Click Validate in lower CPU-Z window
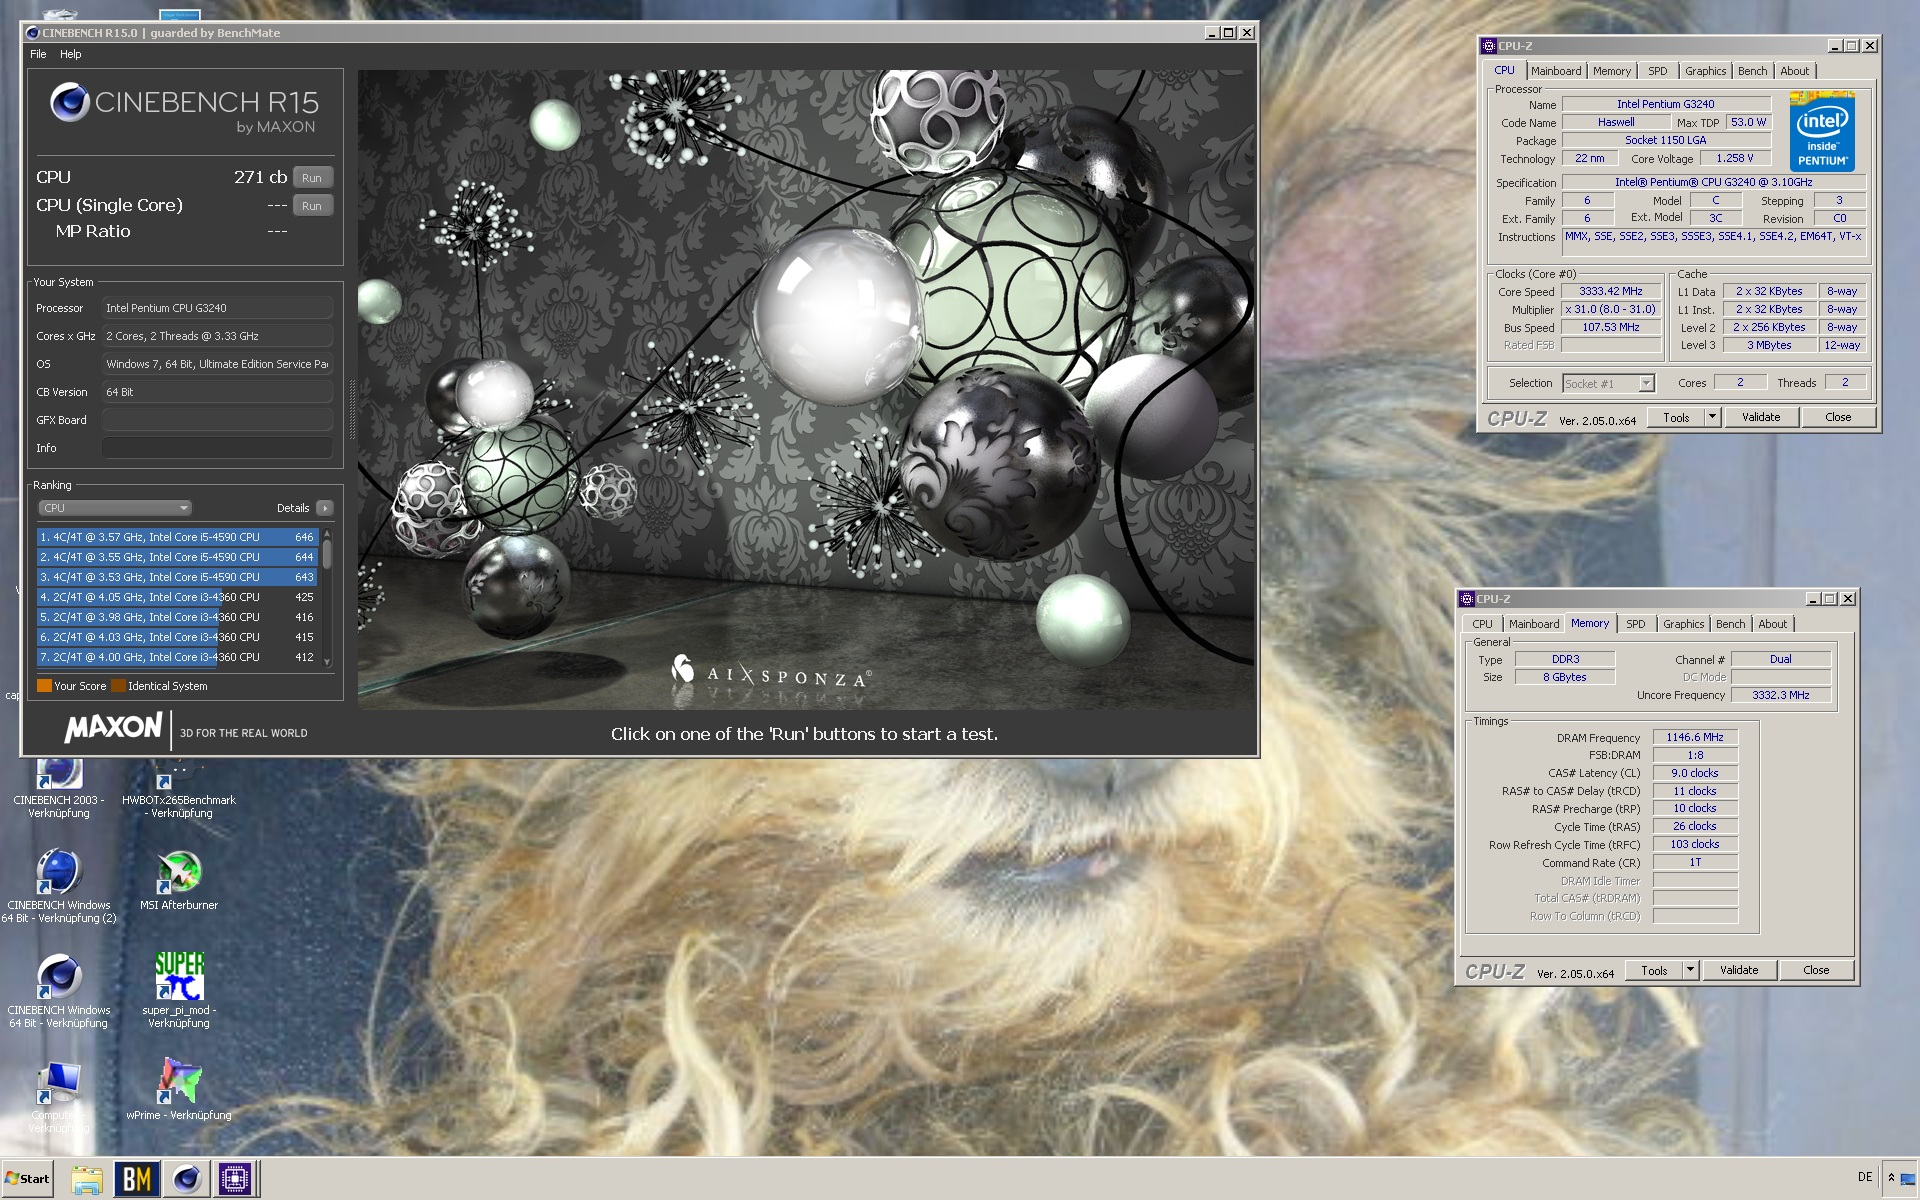The image size is (1920, 1200). tap(1739, 970)
